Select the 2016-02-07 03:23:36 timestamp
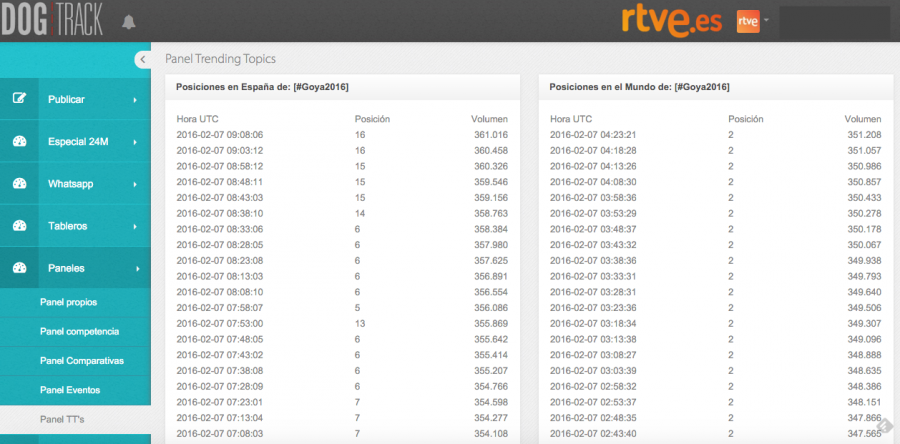 (593, 307)
